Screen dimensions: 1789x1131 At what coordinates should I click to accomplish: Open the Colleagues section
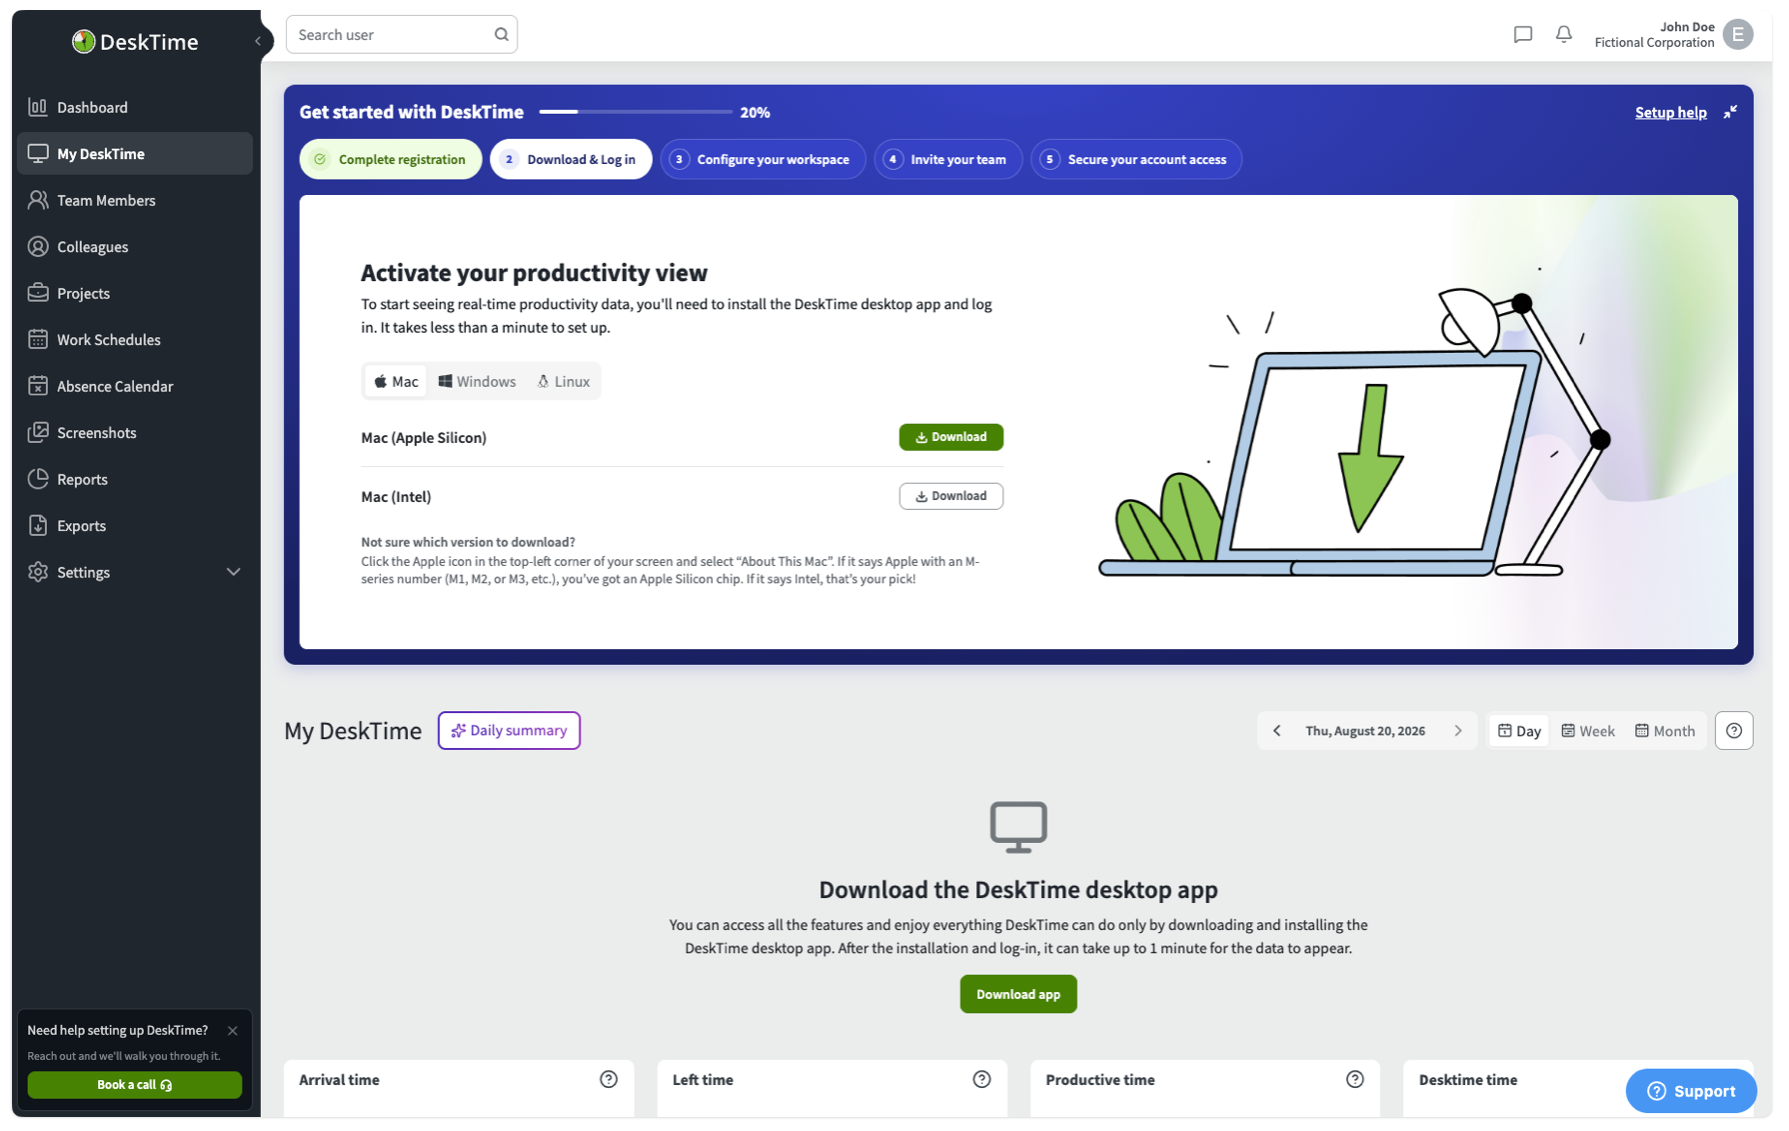pos(134,247)
